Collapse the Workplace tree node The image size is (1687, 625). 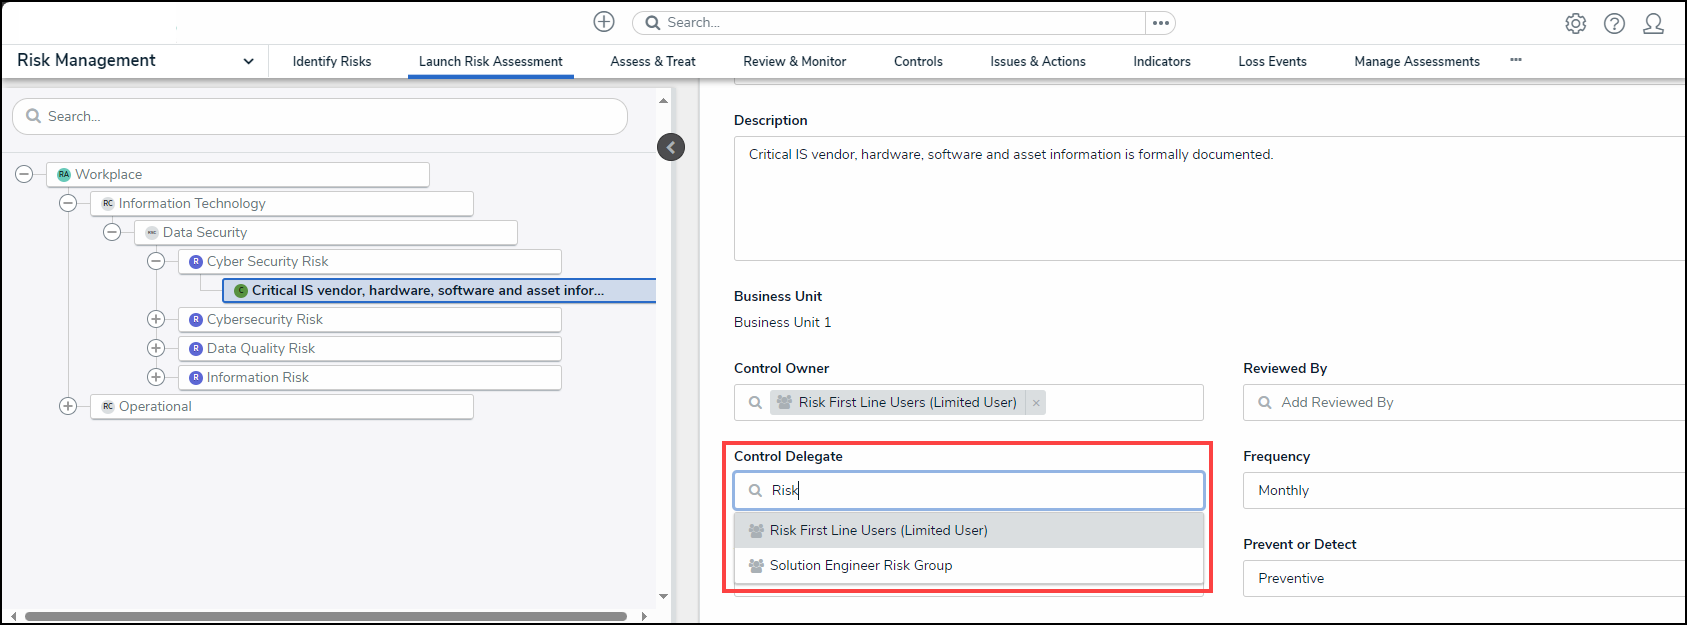24,175
